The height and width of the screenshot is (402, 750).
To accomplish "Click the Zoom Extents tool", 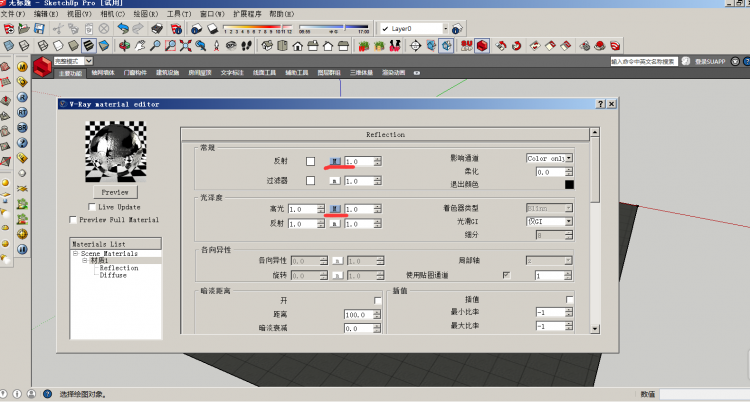I will [186, 45].
